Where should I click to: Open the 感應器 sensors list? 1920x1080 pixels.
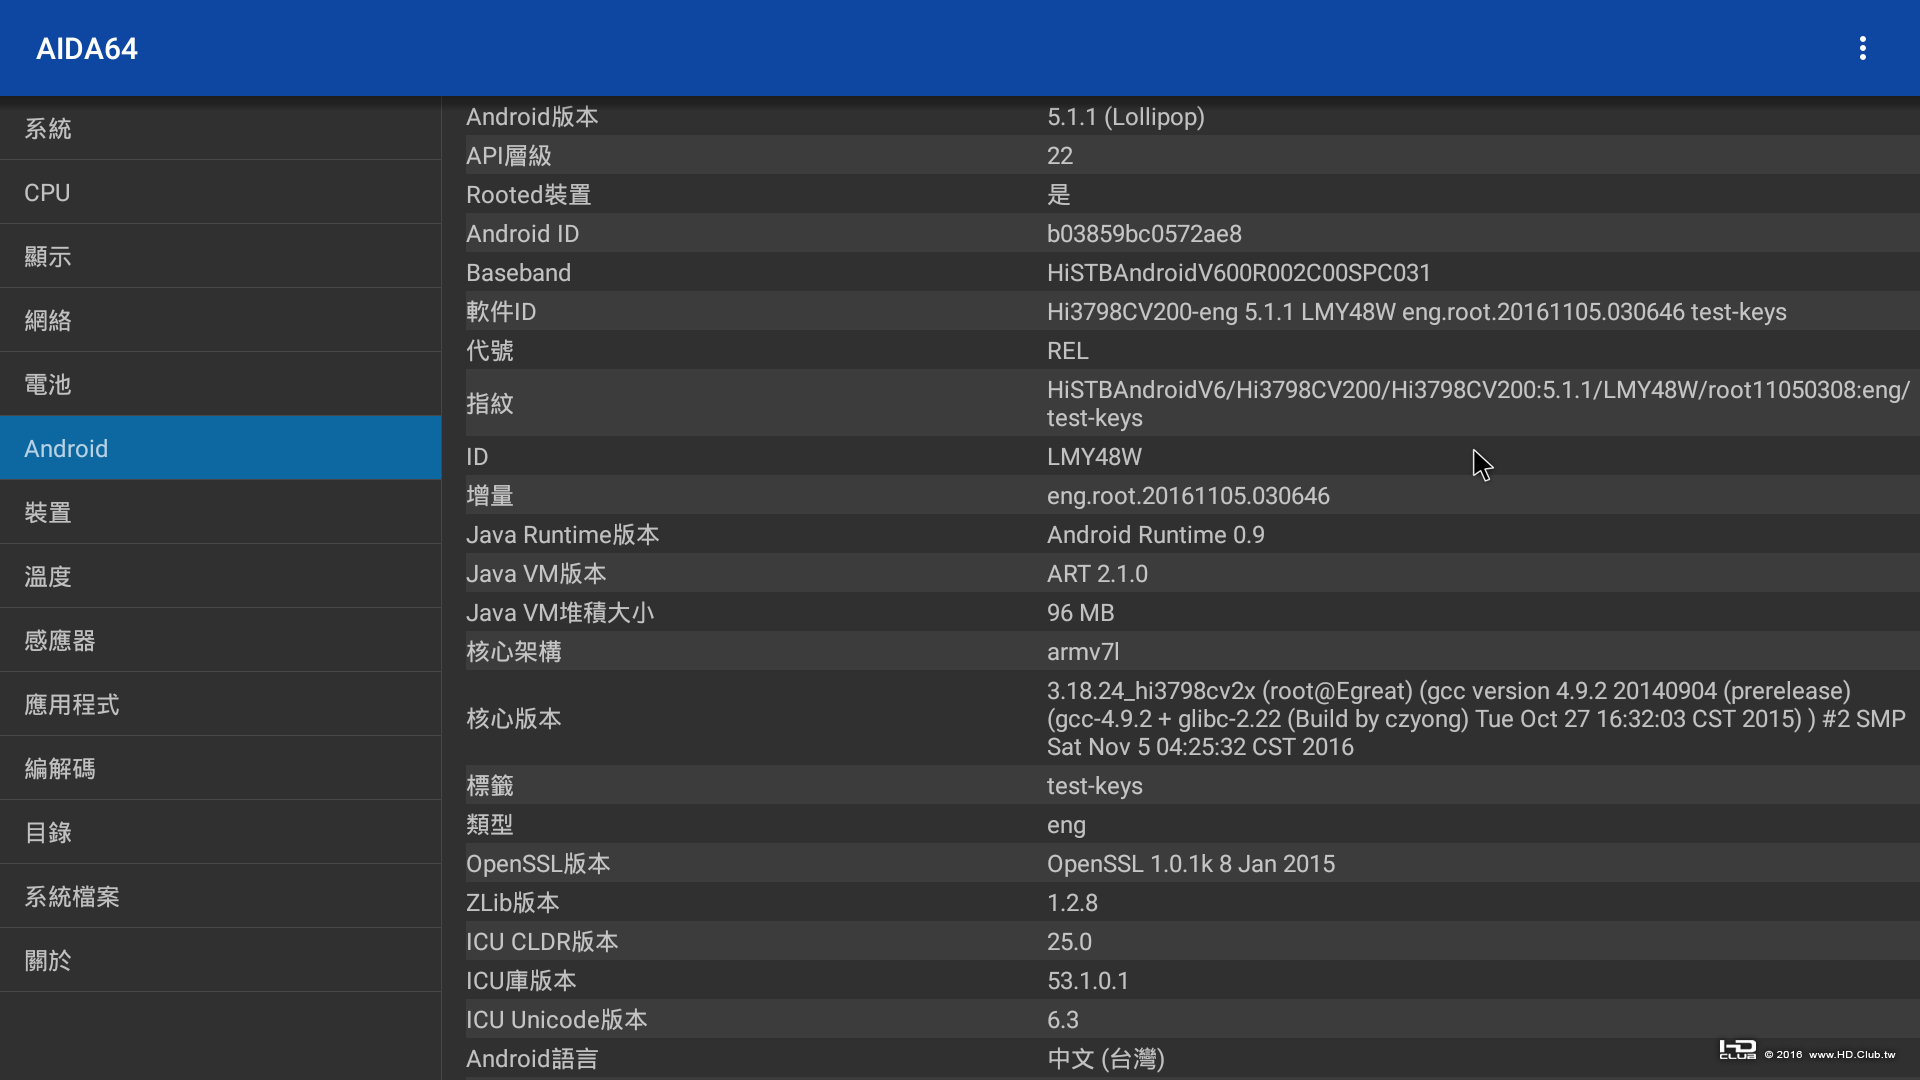pyautogui.click(x=220, y=640)
